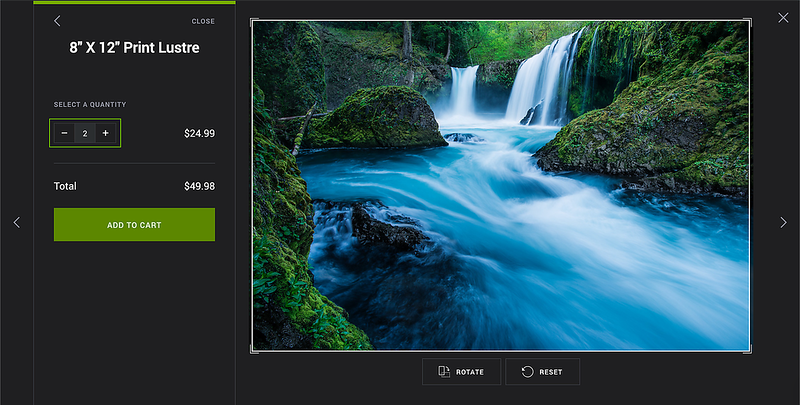Go back using the left chevron above the print title
The height and width of the screenshot is (405, 800).
[57, 21]
